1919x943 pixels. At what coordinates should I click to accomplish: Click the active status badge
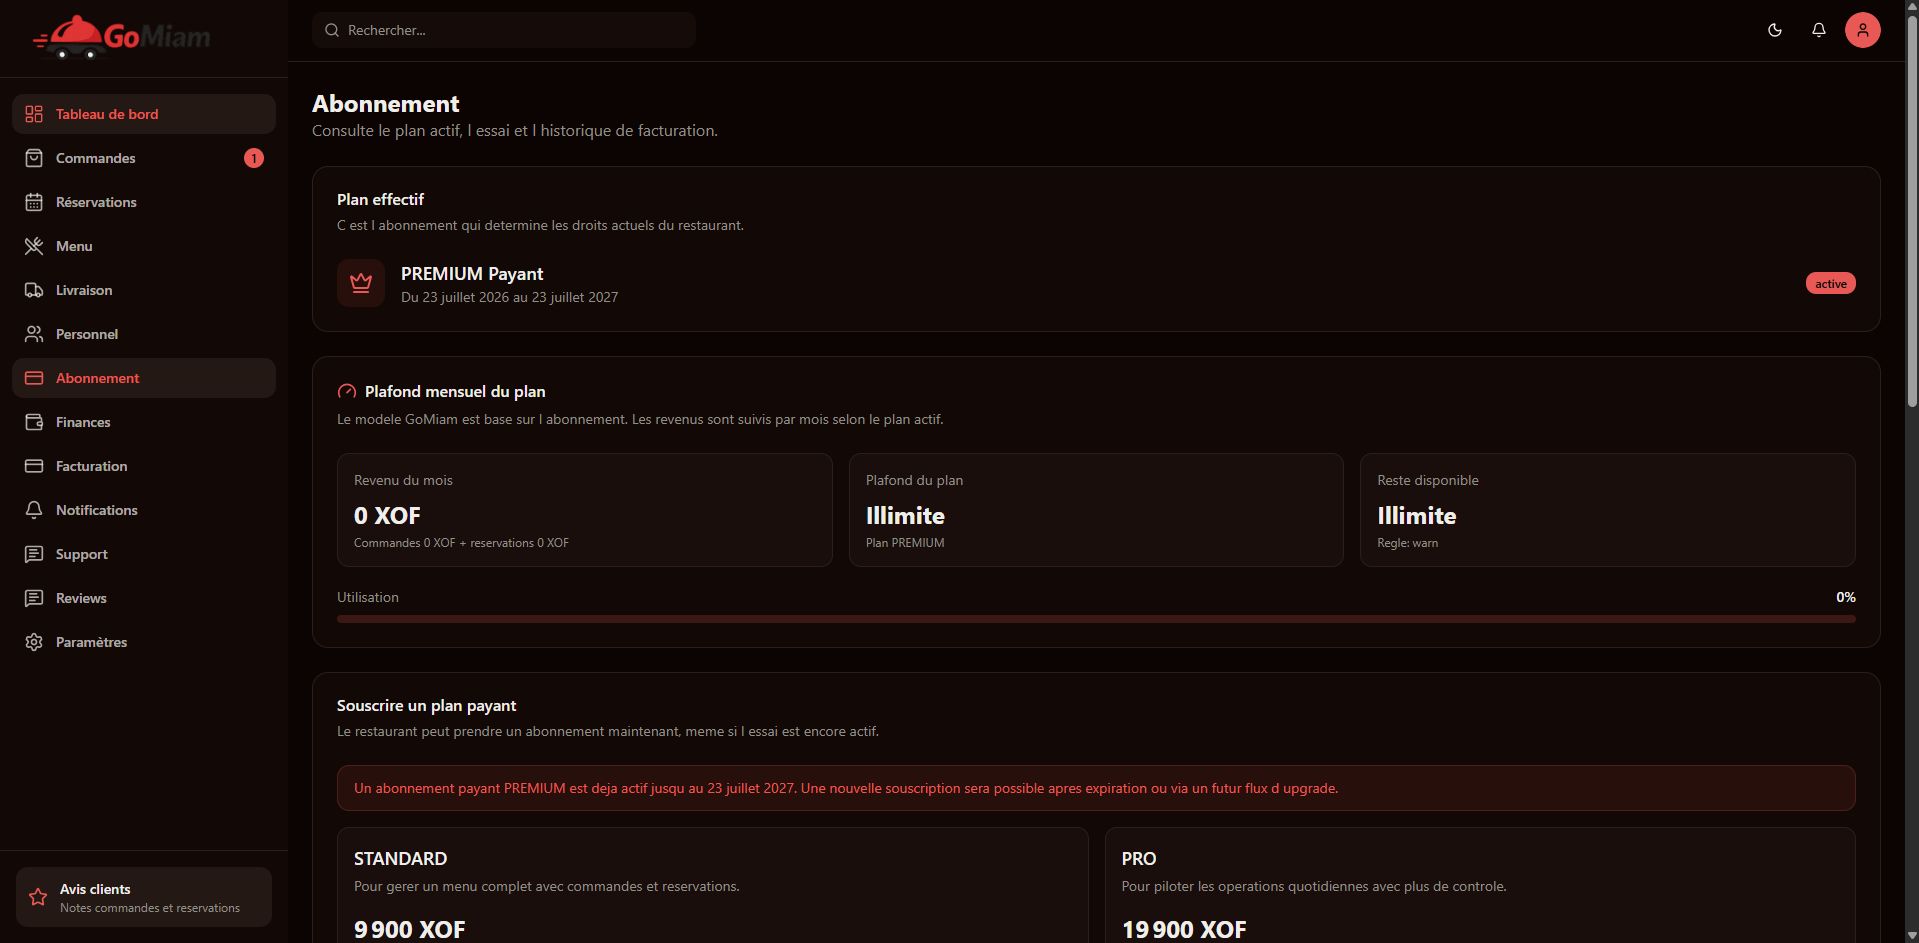click(x=1831, y=284)
